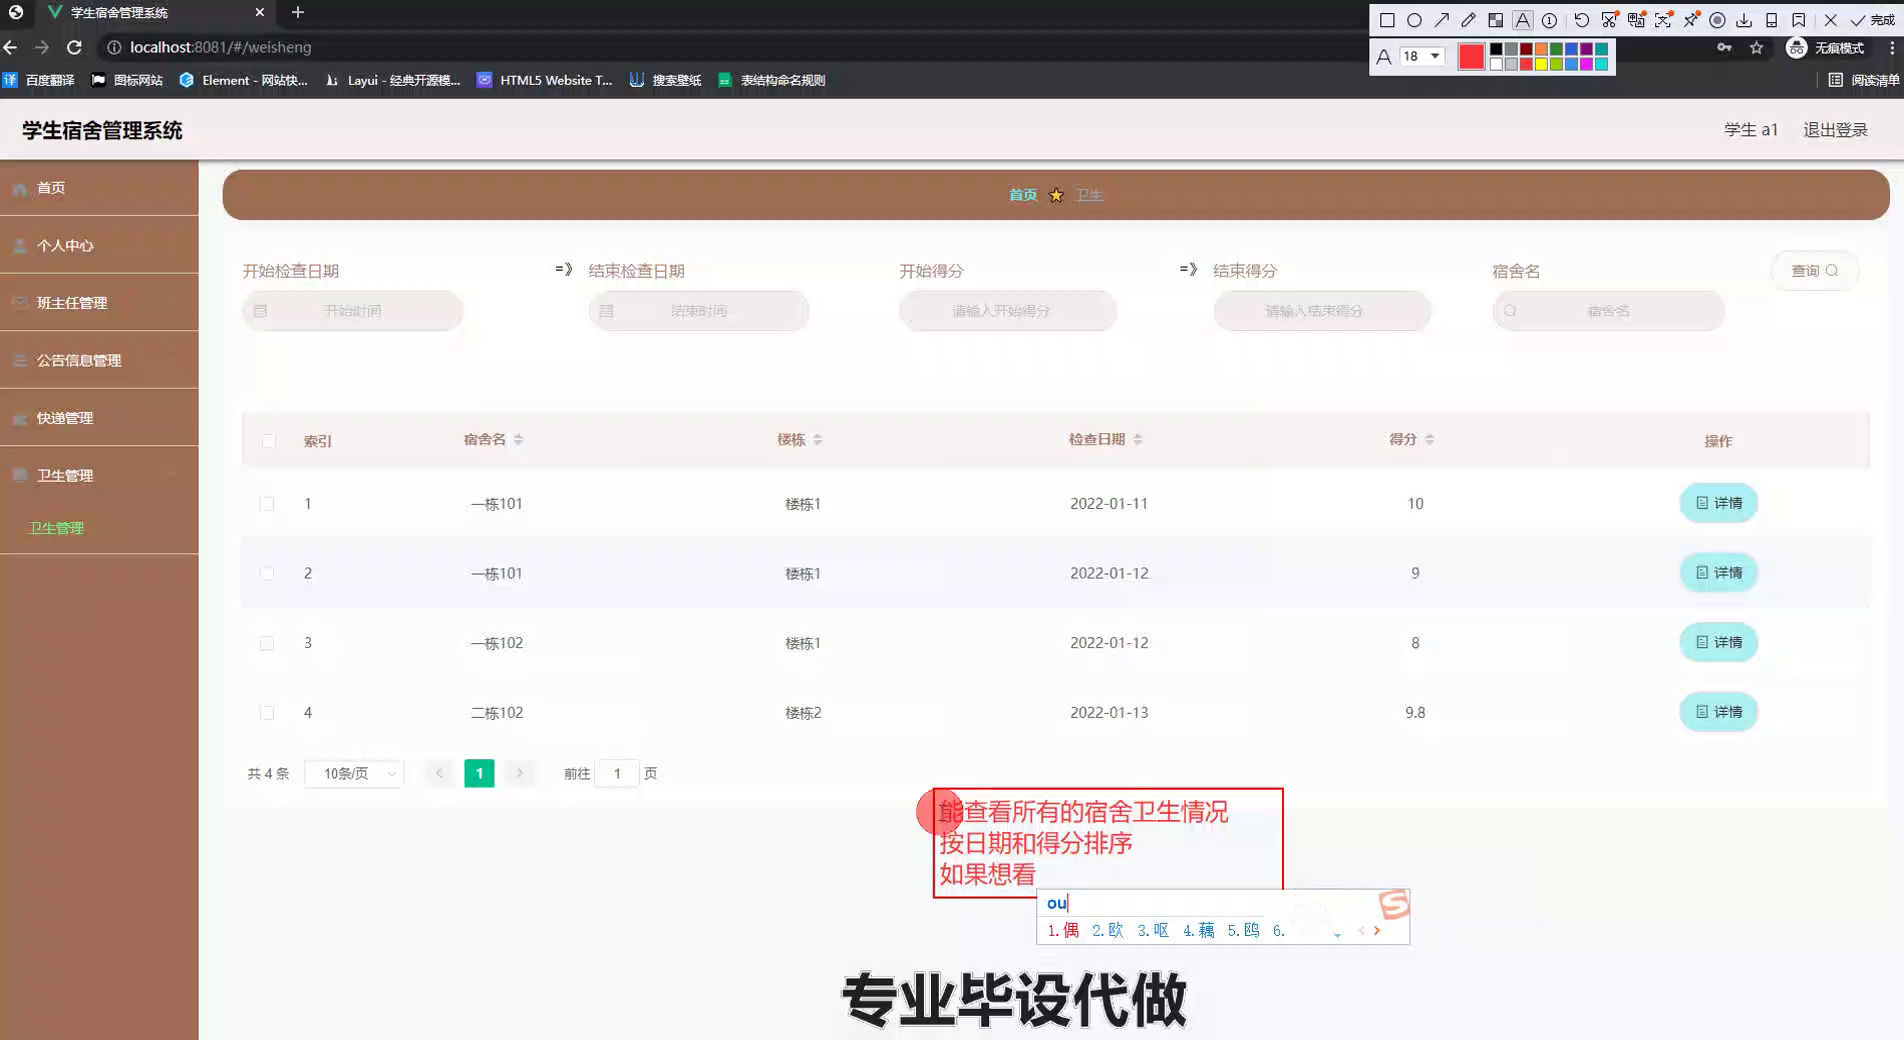Select the mosaic blur tool
Screen dimensions: 1904x1040
(1495, 20)
